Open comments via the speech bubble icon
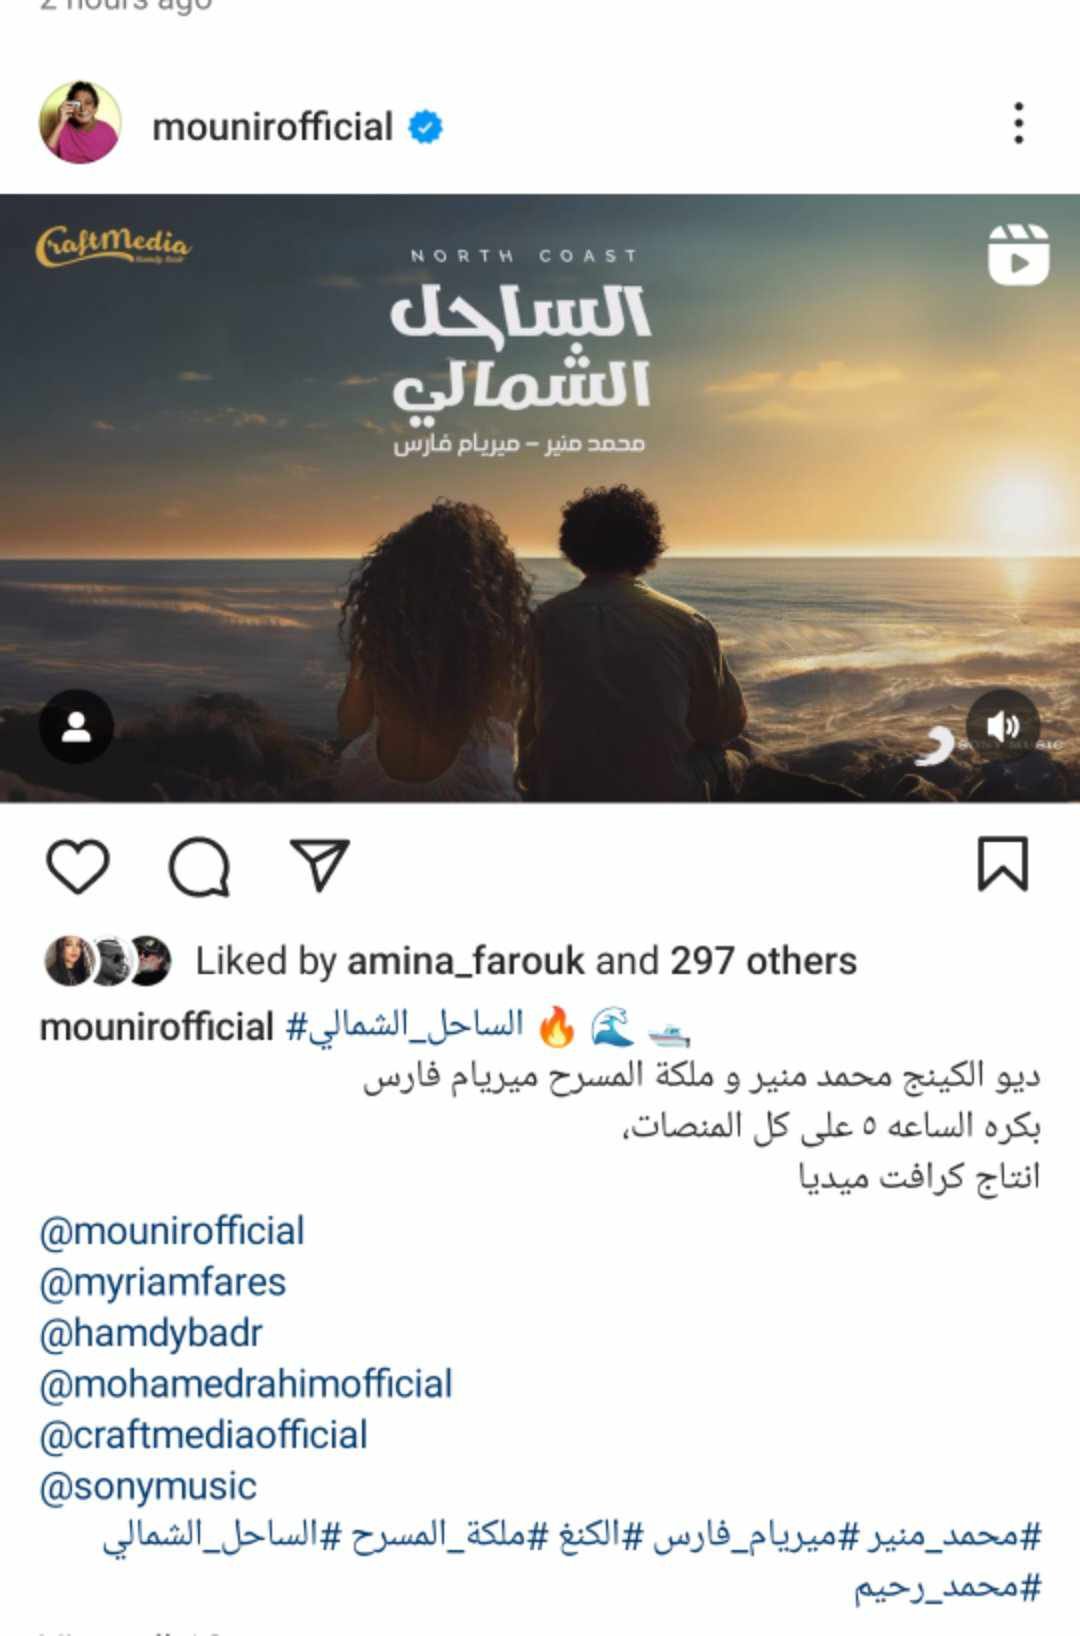1080x1636 pixels. click(200, 866)
